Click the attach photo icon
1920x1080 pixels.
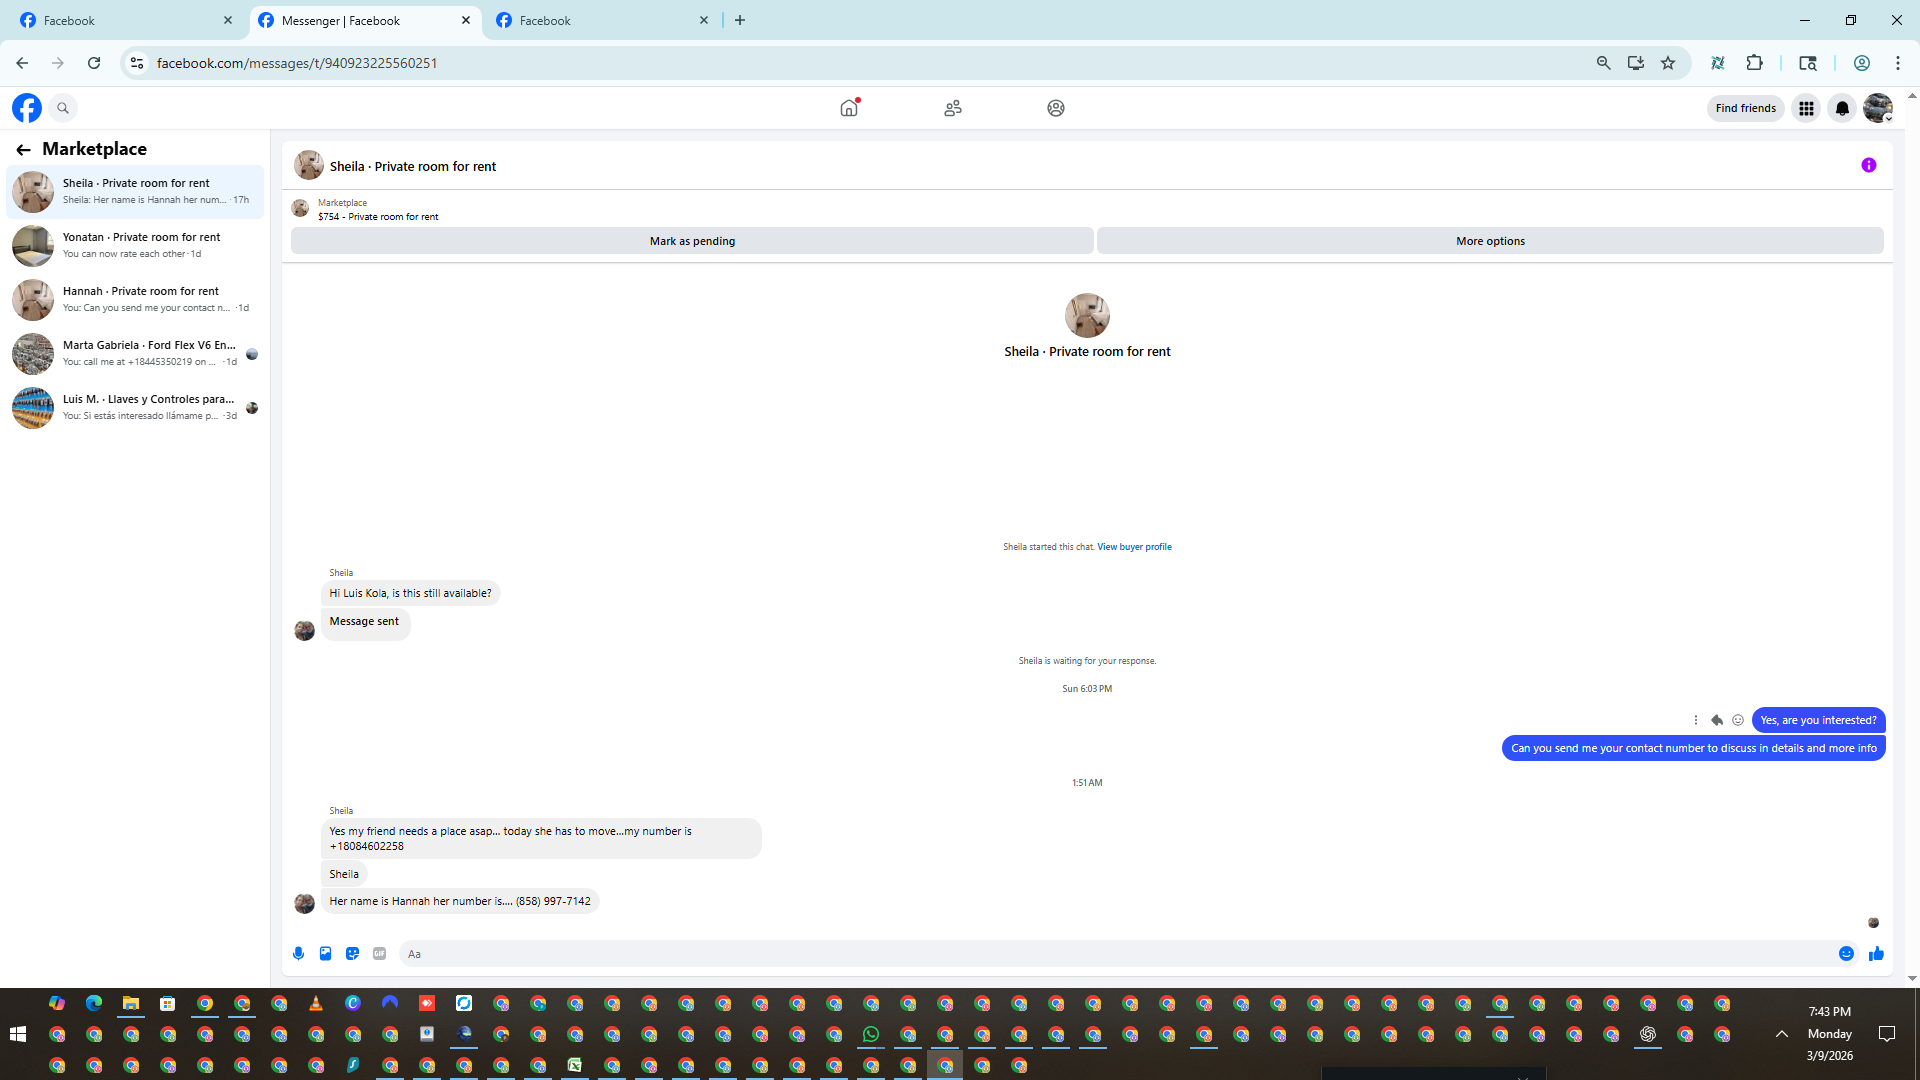325,954
